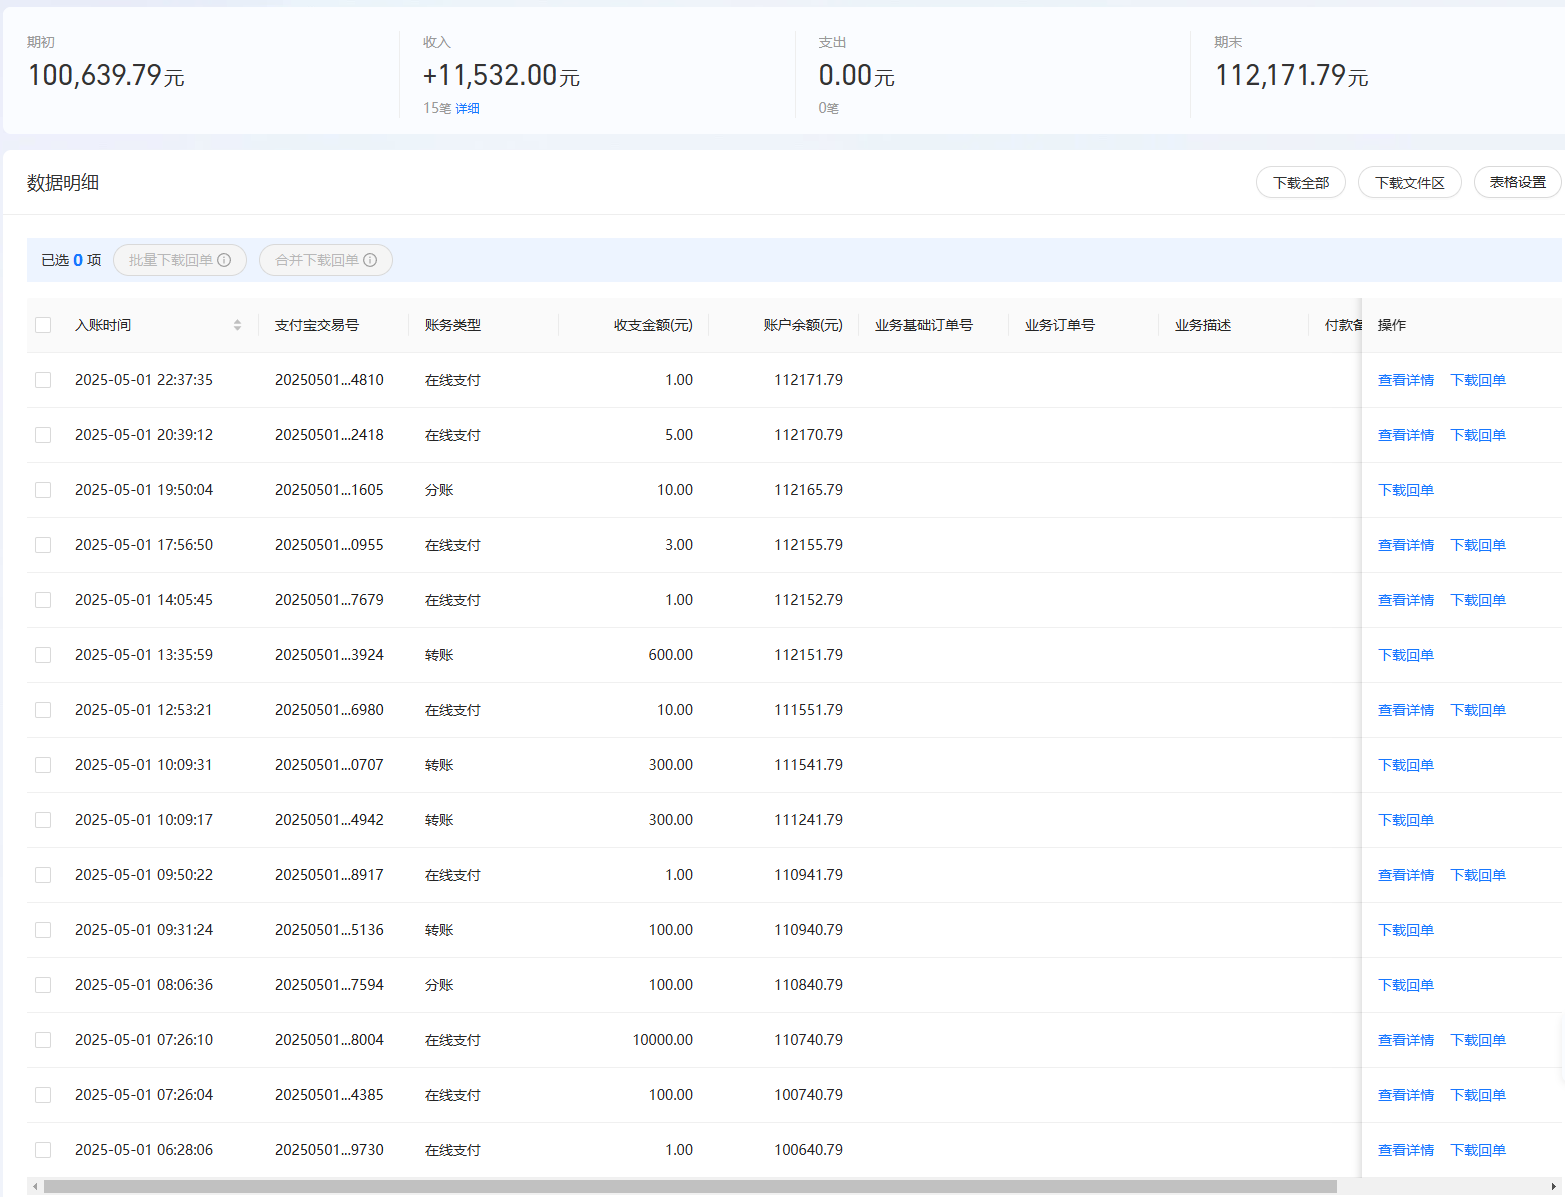The height and width of the screenshot is (1197, 1565).
Task: Open the 下载文件区 button
Action: coord(1410,183)
